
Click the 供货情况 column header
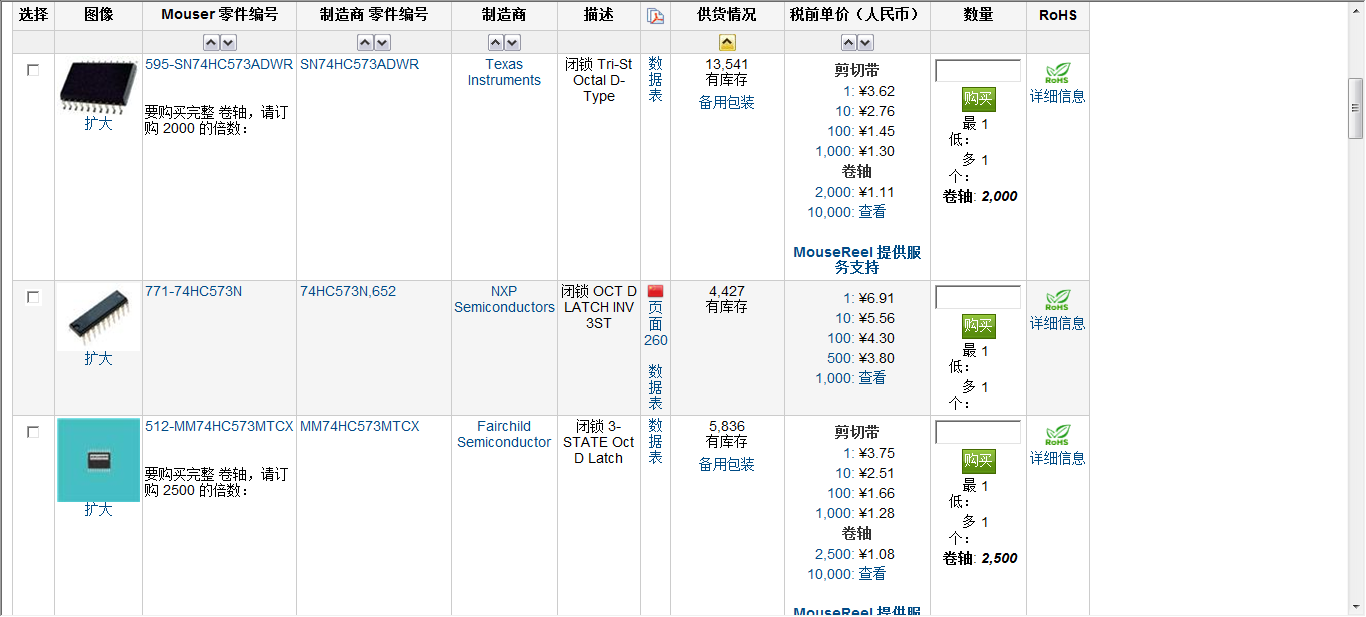point(727,15)
